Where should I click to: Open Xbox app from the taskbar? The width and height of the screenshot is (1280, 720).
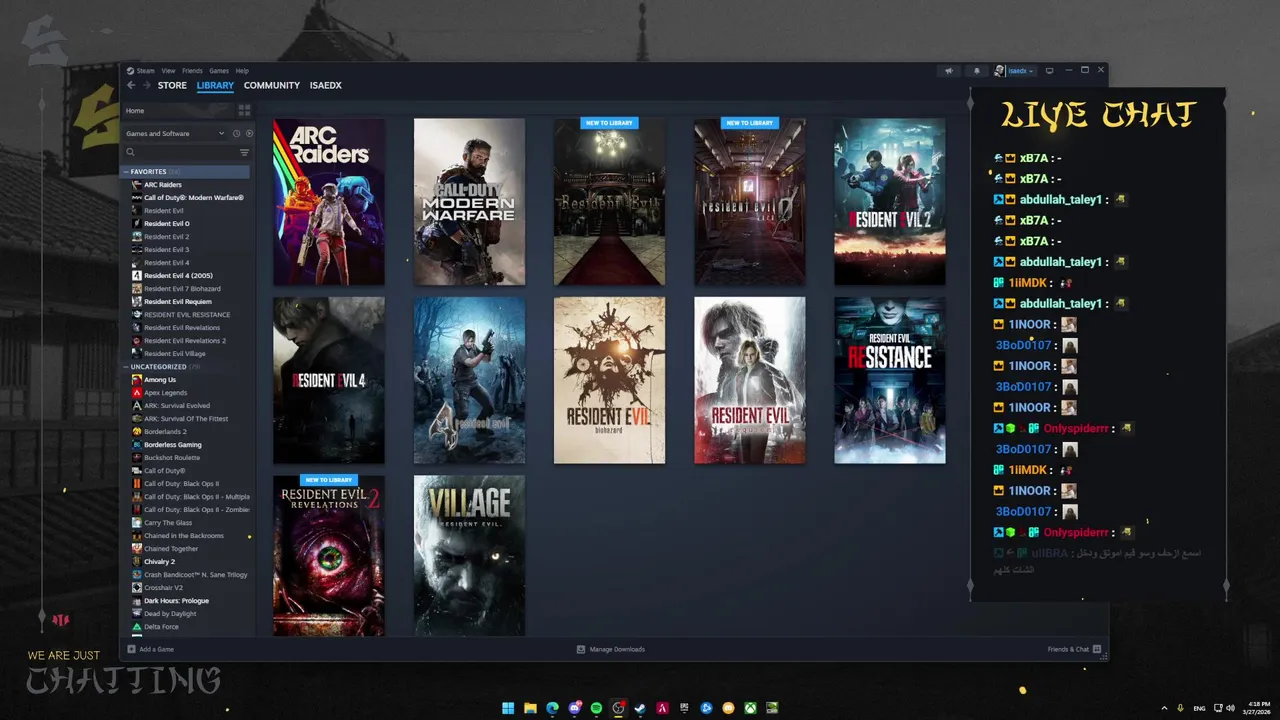[750, 708]
